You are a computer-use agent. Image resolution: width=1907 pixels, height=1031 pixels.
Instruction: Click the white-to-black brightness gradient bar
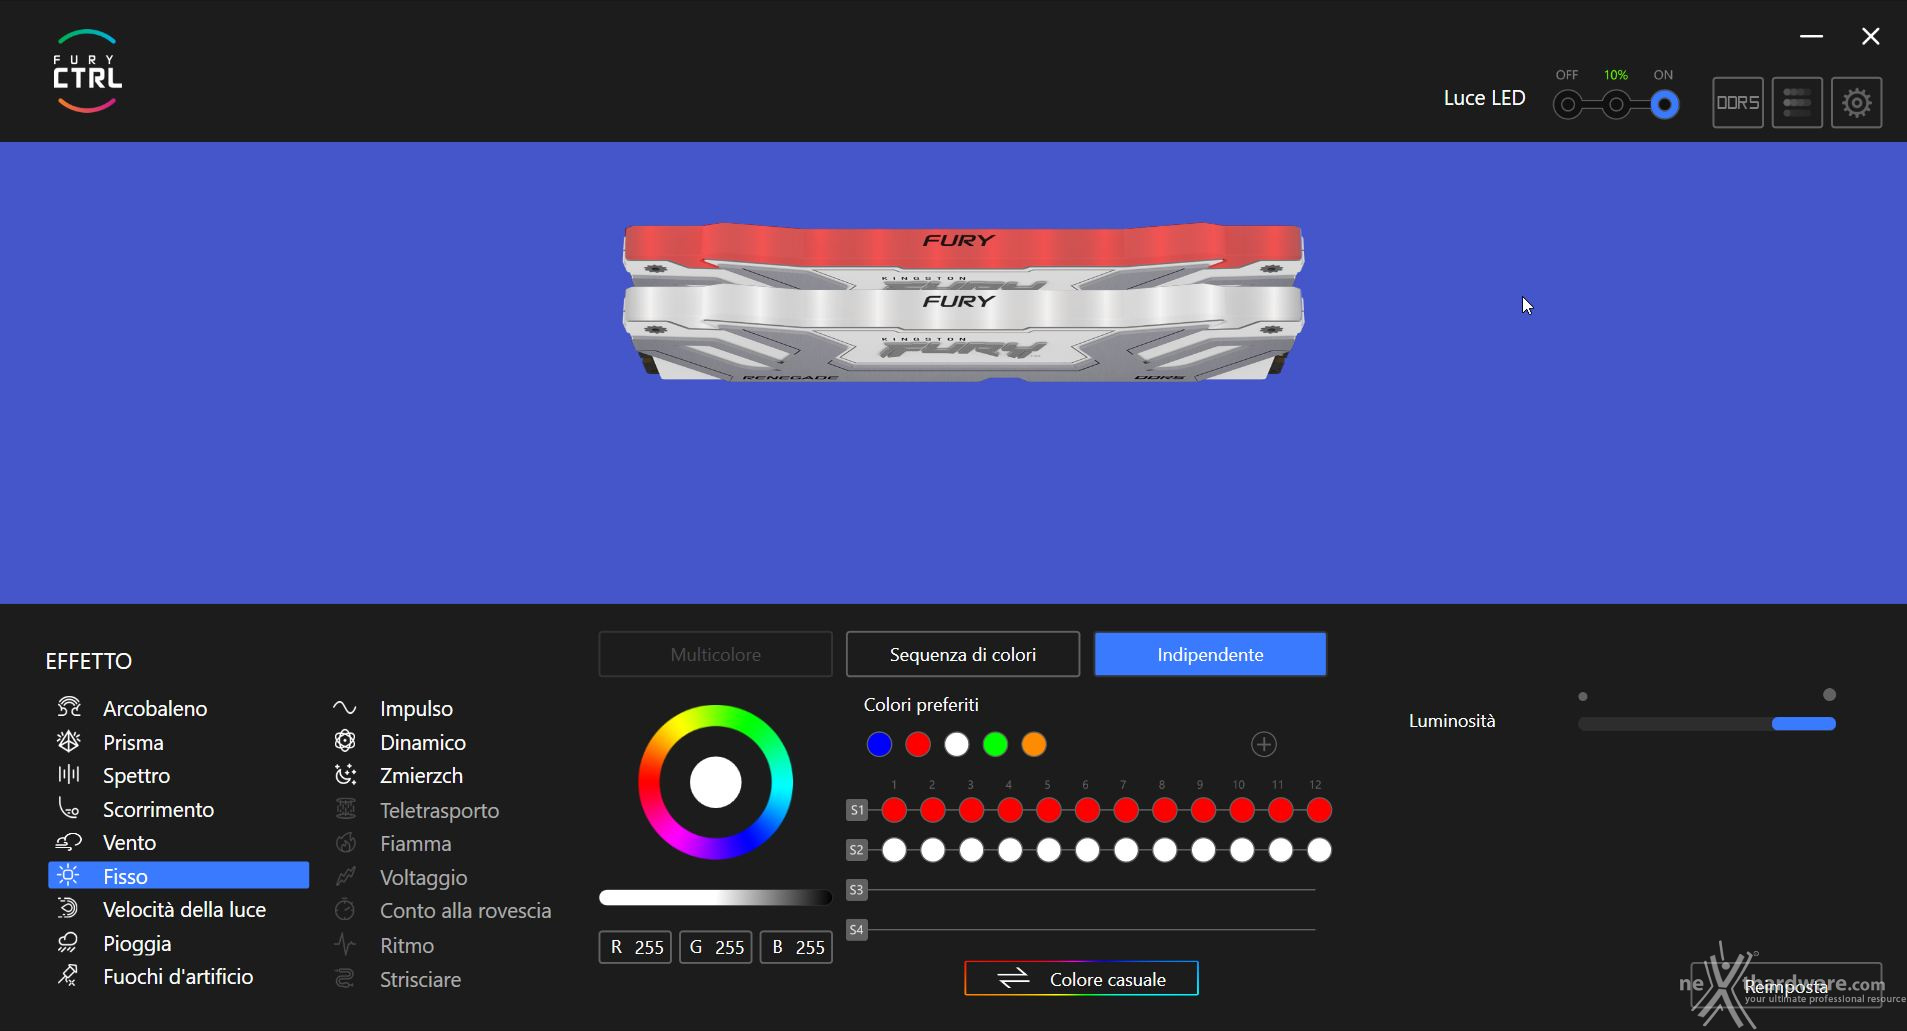click(715, 897)
